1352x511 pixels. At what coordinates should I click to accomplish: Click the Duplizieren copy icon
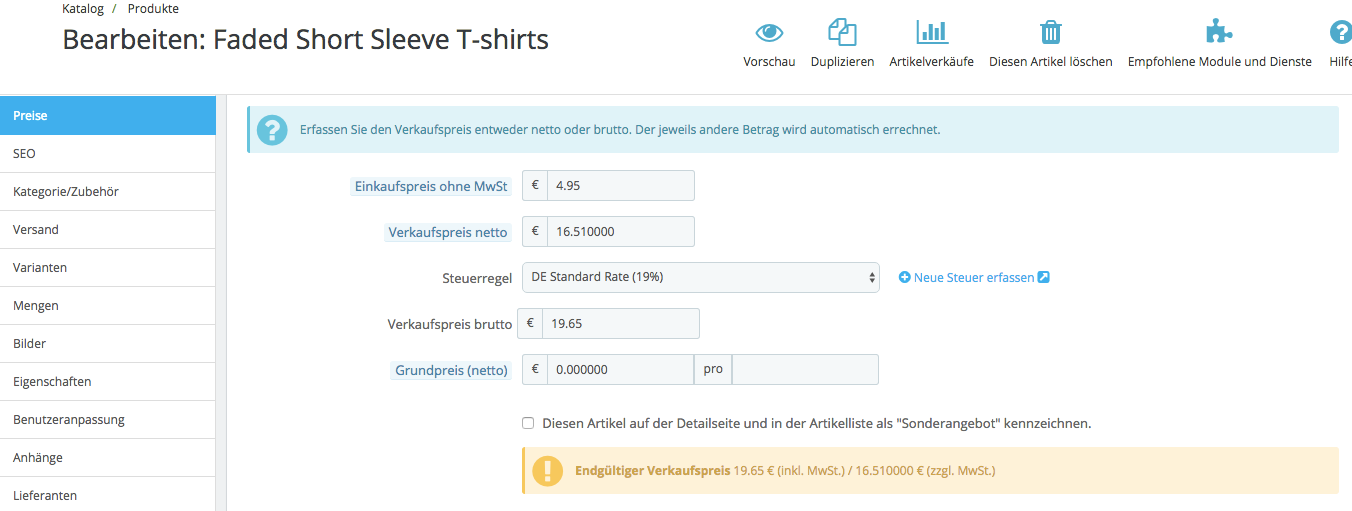[842, 33]
